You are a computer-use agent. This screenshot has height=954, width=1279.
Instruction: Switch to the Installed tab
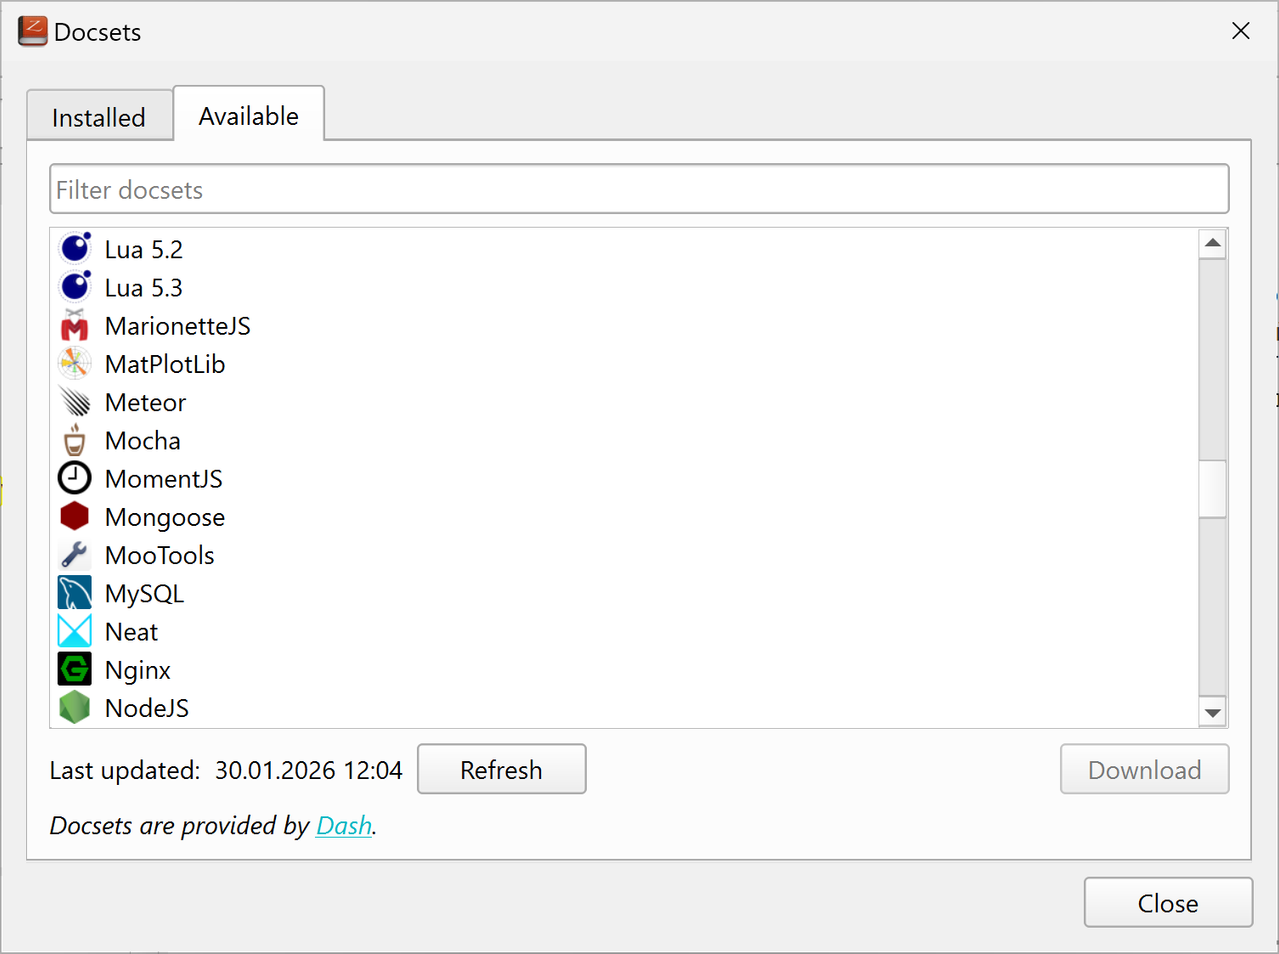(99, 117)
